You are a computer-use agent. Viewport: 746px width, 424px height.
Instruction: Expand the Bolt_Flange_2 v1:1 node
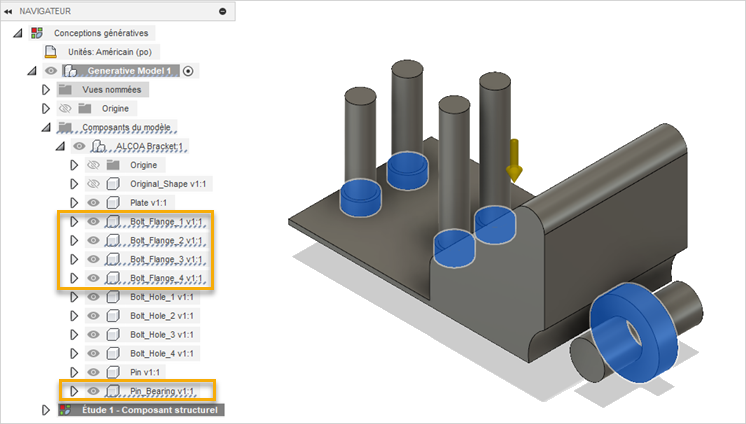[74, 240]
